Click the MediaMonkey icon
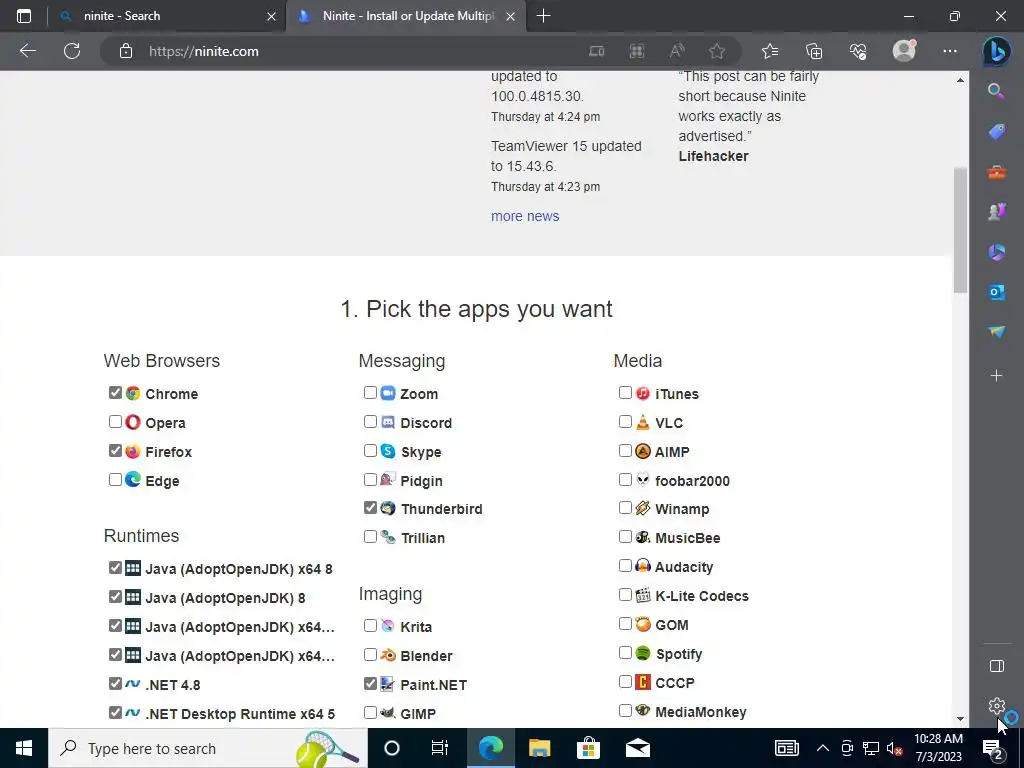This screenshot has width=1024, height=768. pos(643,710)
